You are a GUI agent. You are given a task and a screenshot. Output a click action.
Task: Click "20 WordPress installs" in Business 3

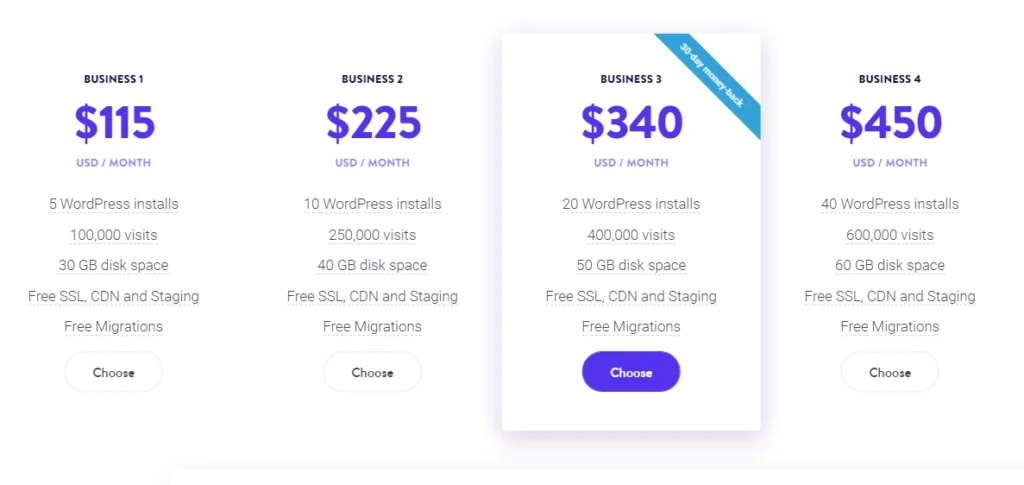click(x=631, y=204)
